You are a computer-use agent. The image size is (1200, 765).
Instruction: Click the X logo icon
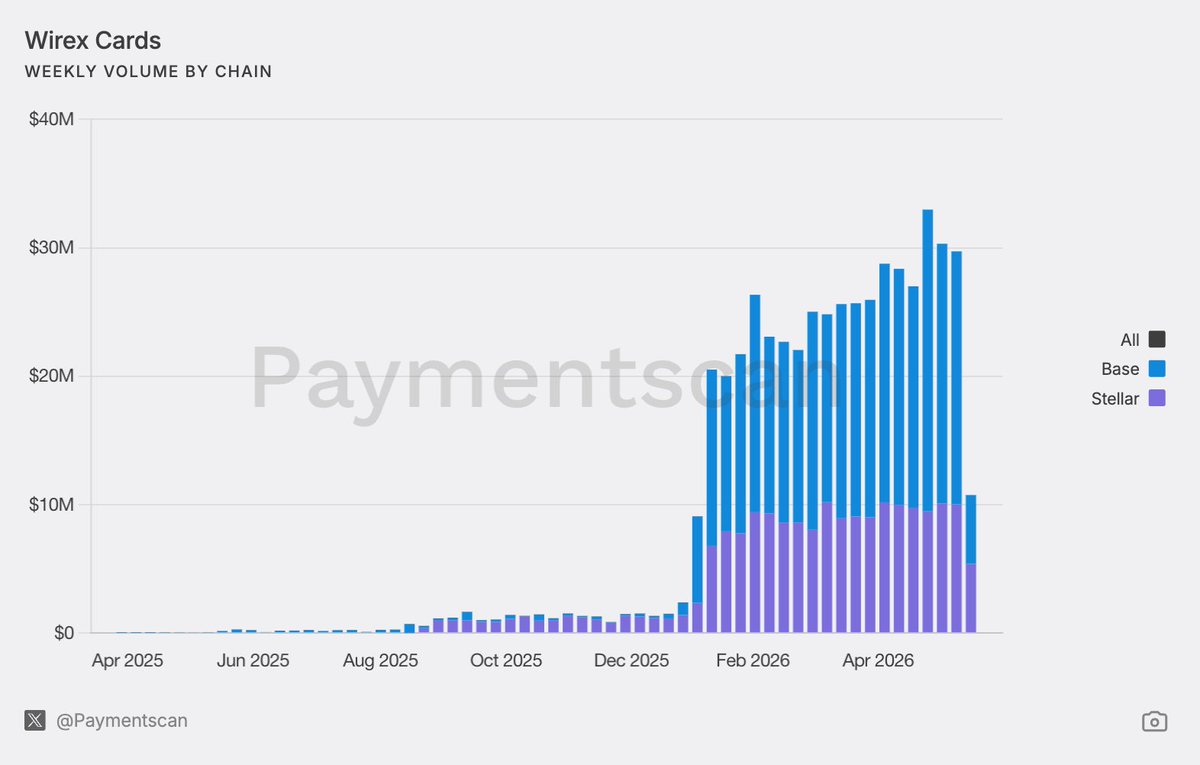coord(35,720)
